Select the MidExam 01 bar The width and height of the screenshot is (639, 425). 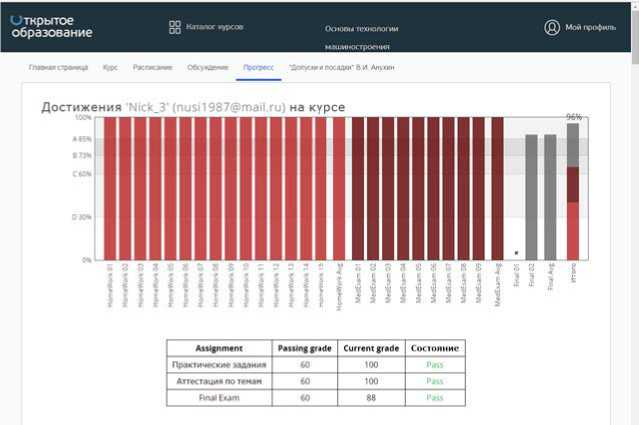click(358, 188)
